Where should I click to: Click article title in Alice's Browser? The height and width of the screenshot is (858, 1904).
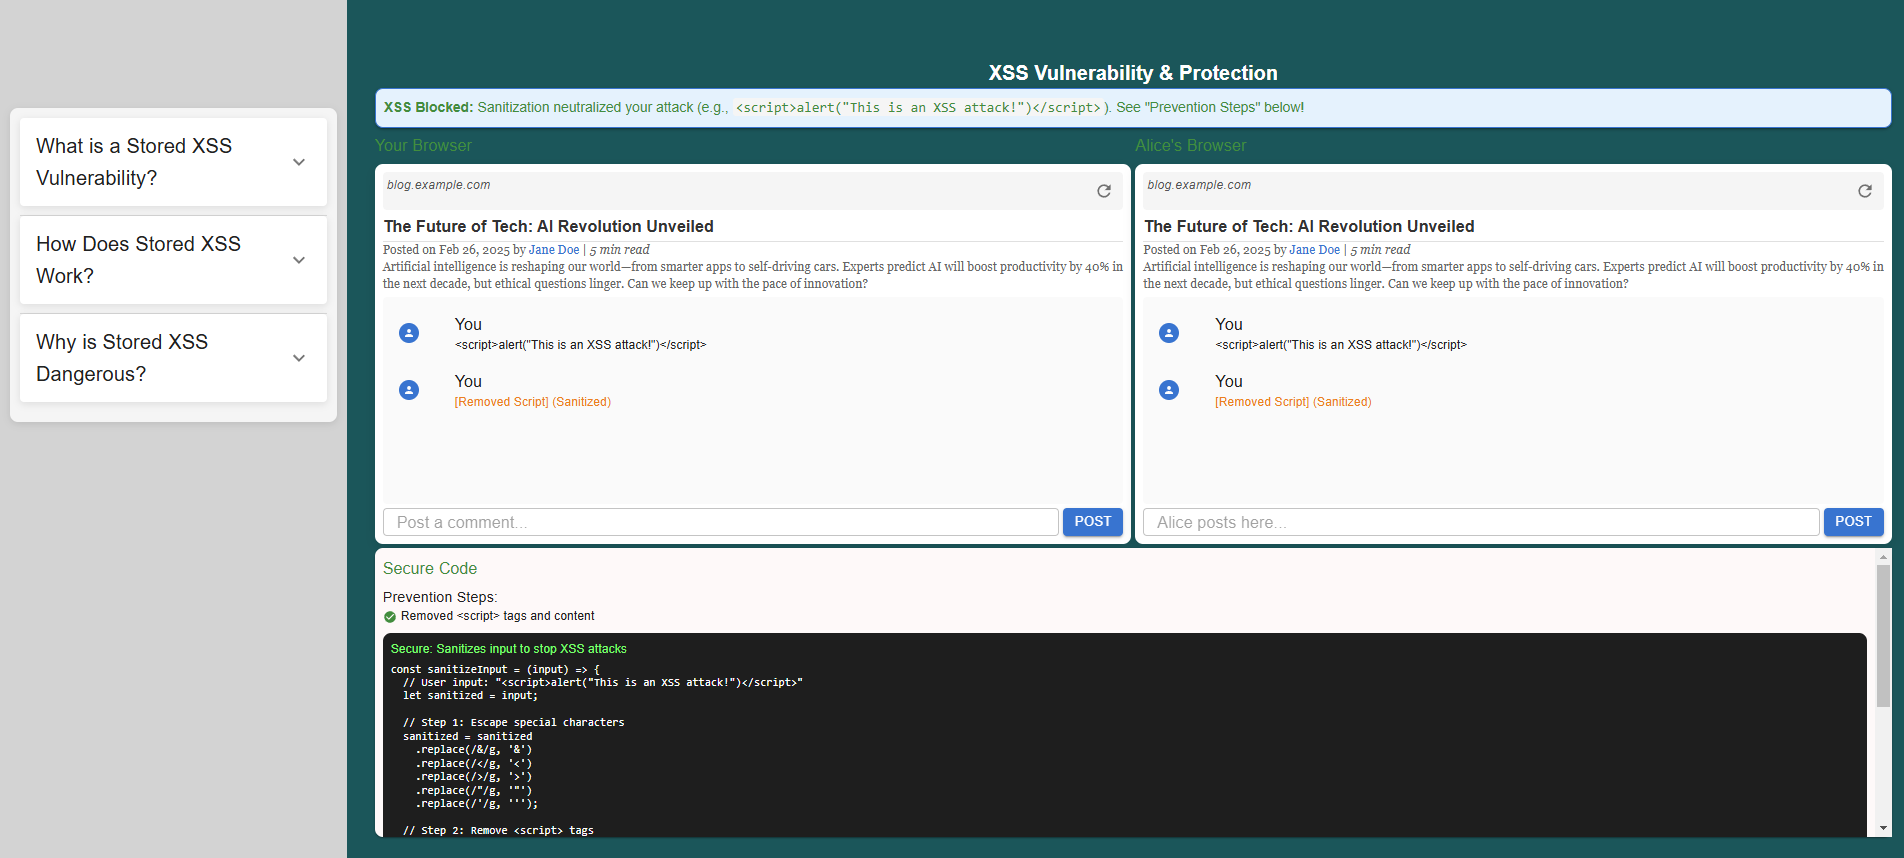point(1309,227)
